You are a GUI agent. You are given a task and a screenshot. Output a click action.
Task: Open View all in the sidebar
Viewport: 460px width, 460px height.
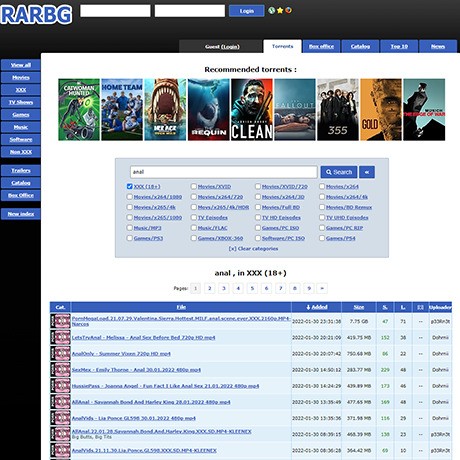pos(21,65)
